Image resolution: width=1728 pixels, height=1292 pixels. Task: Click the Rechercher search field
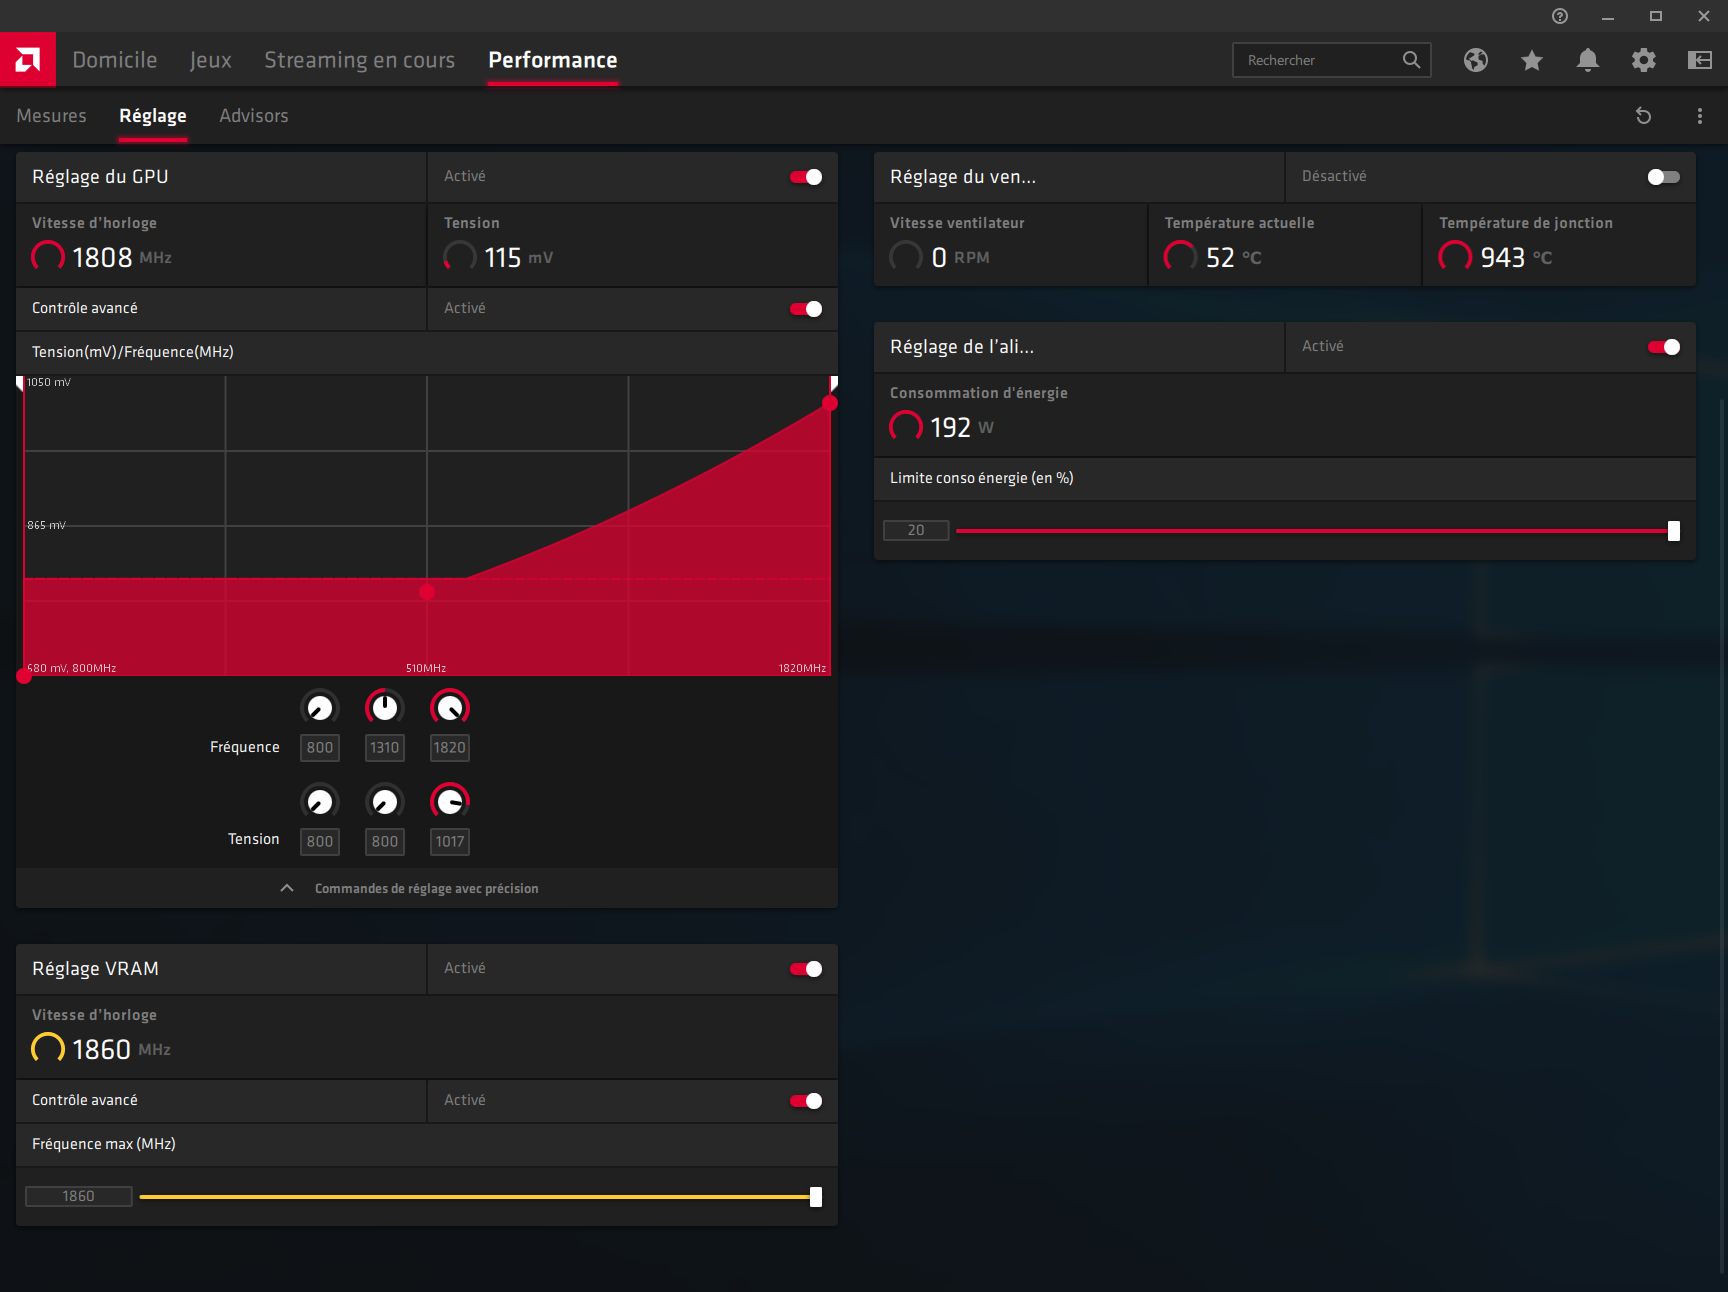(x=1320, y=60)
